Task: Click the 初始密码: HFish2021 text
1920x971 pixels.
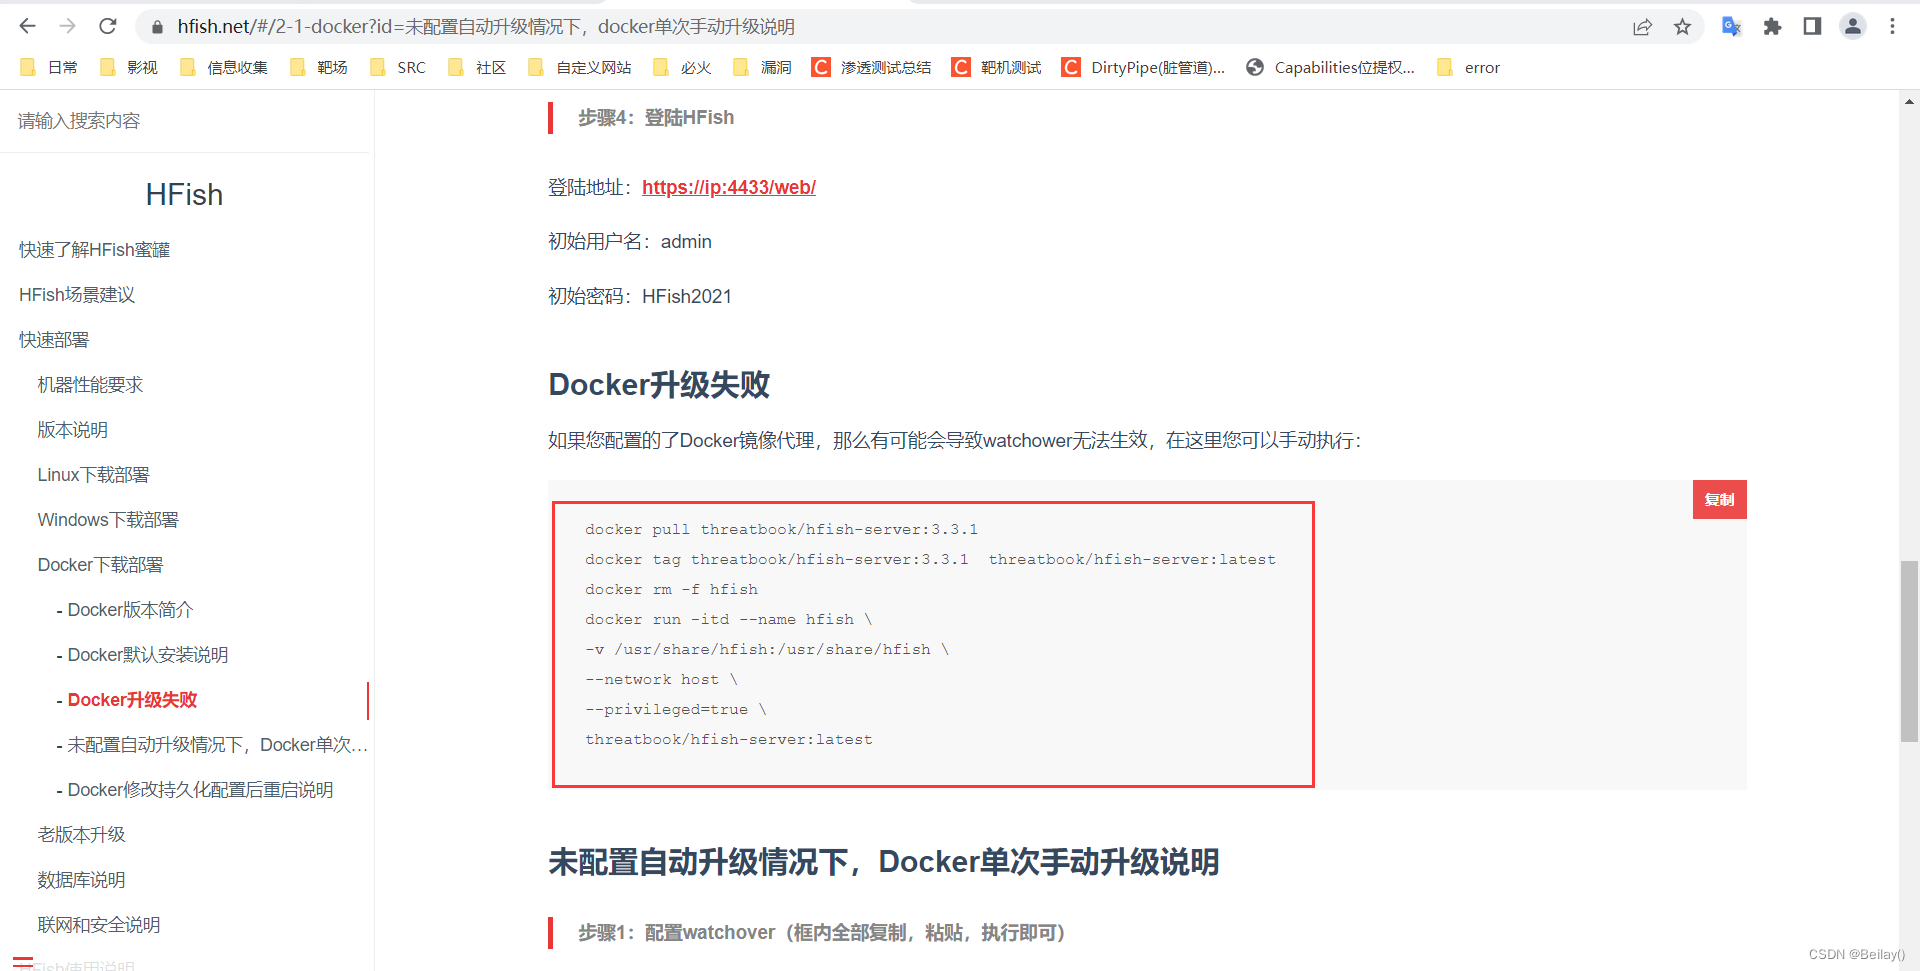Action: coord(640,296)
